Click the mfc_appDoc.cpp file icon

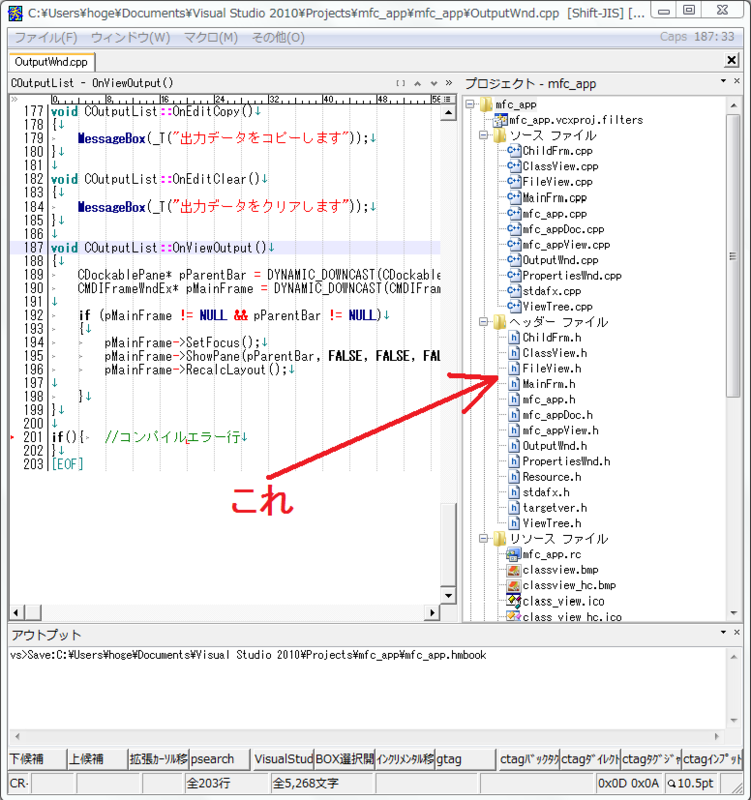click(514, 229)
